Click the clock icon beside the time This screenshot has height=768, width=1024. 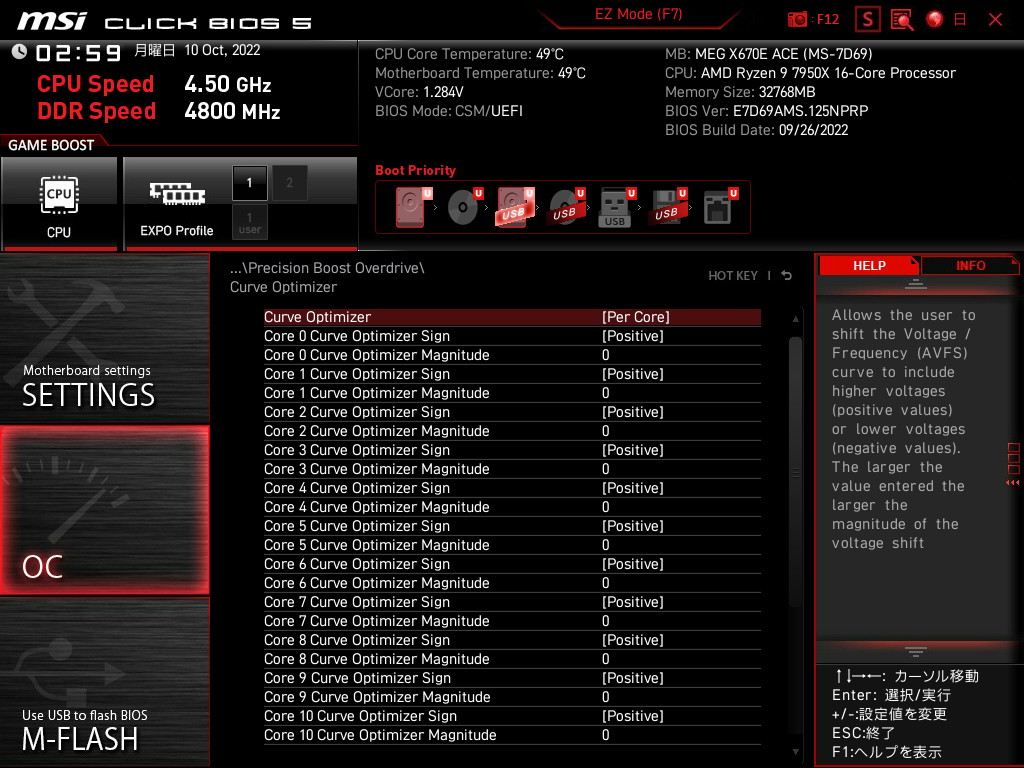[19, 52]
